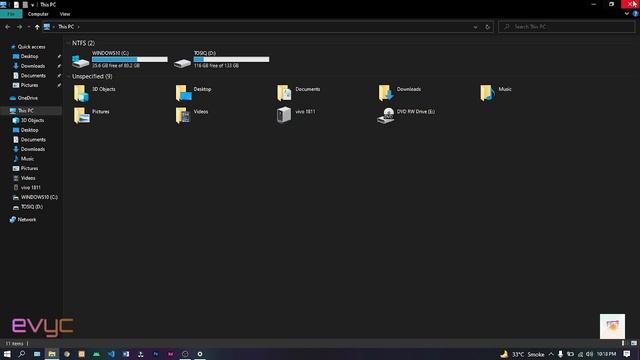Open taskbar Search magnifier
Screen dimensions: 640x360
coord(22,354)
